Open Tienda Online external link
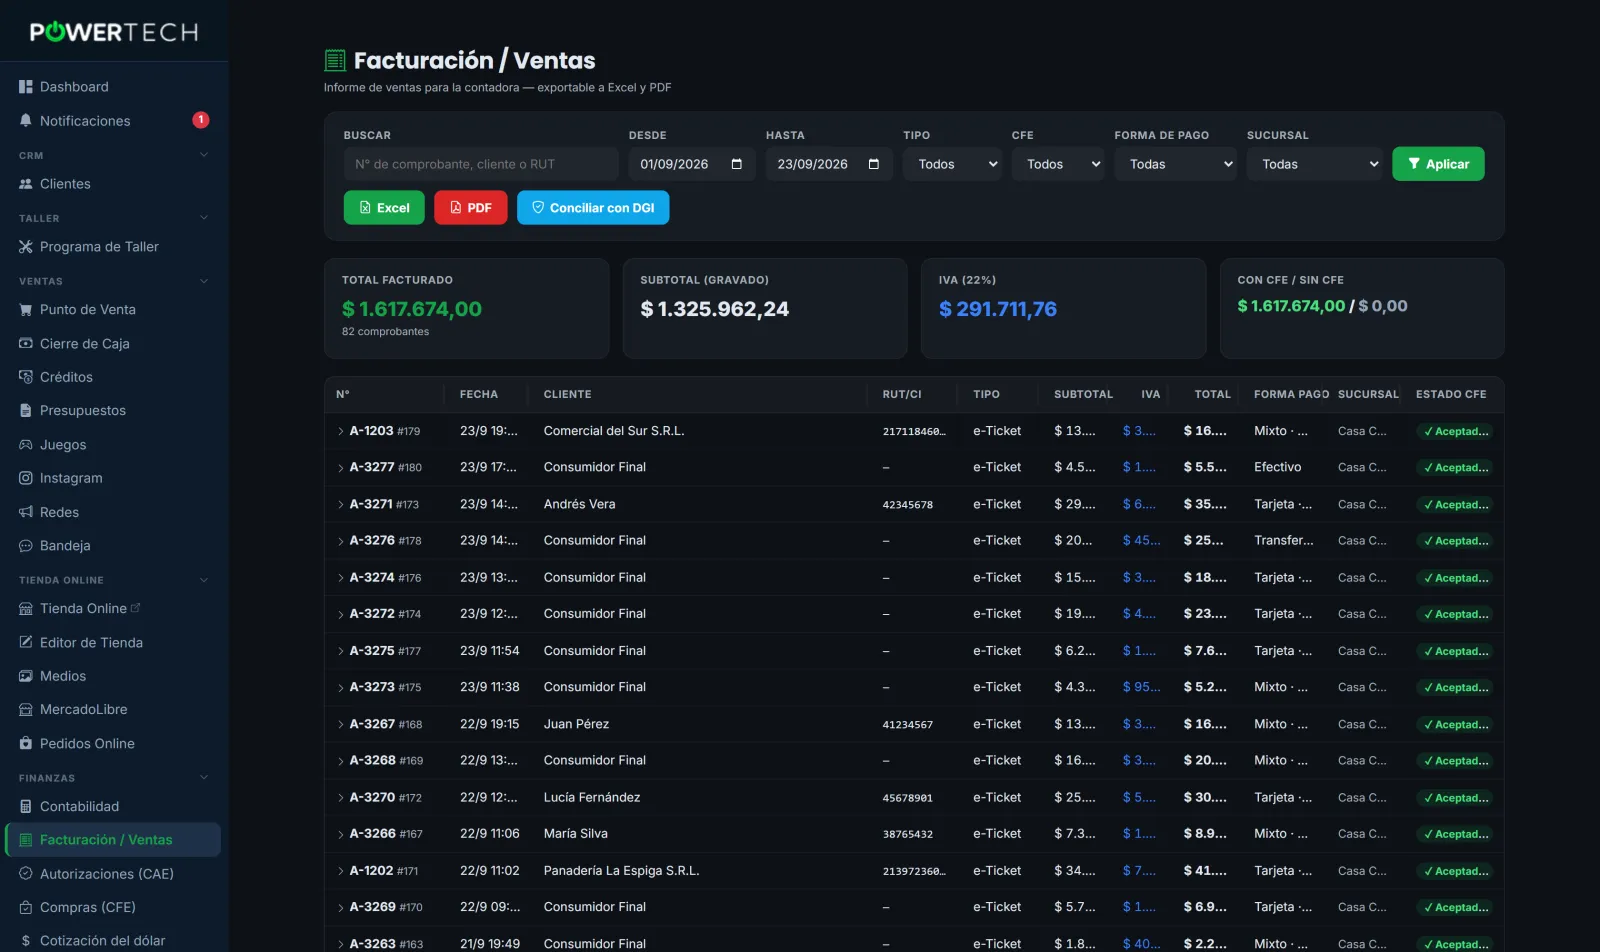The width and height of the screenshot is (1600, 952). tap(135, 608)
